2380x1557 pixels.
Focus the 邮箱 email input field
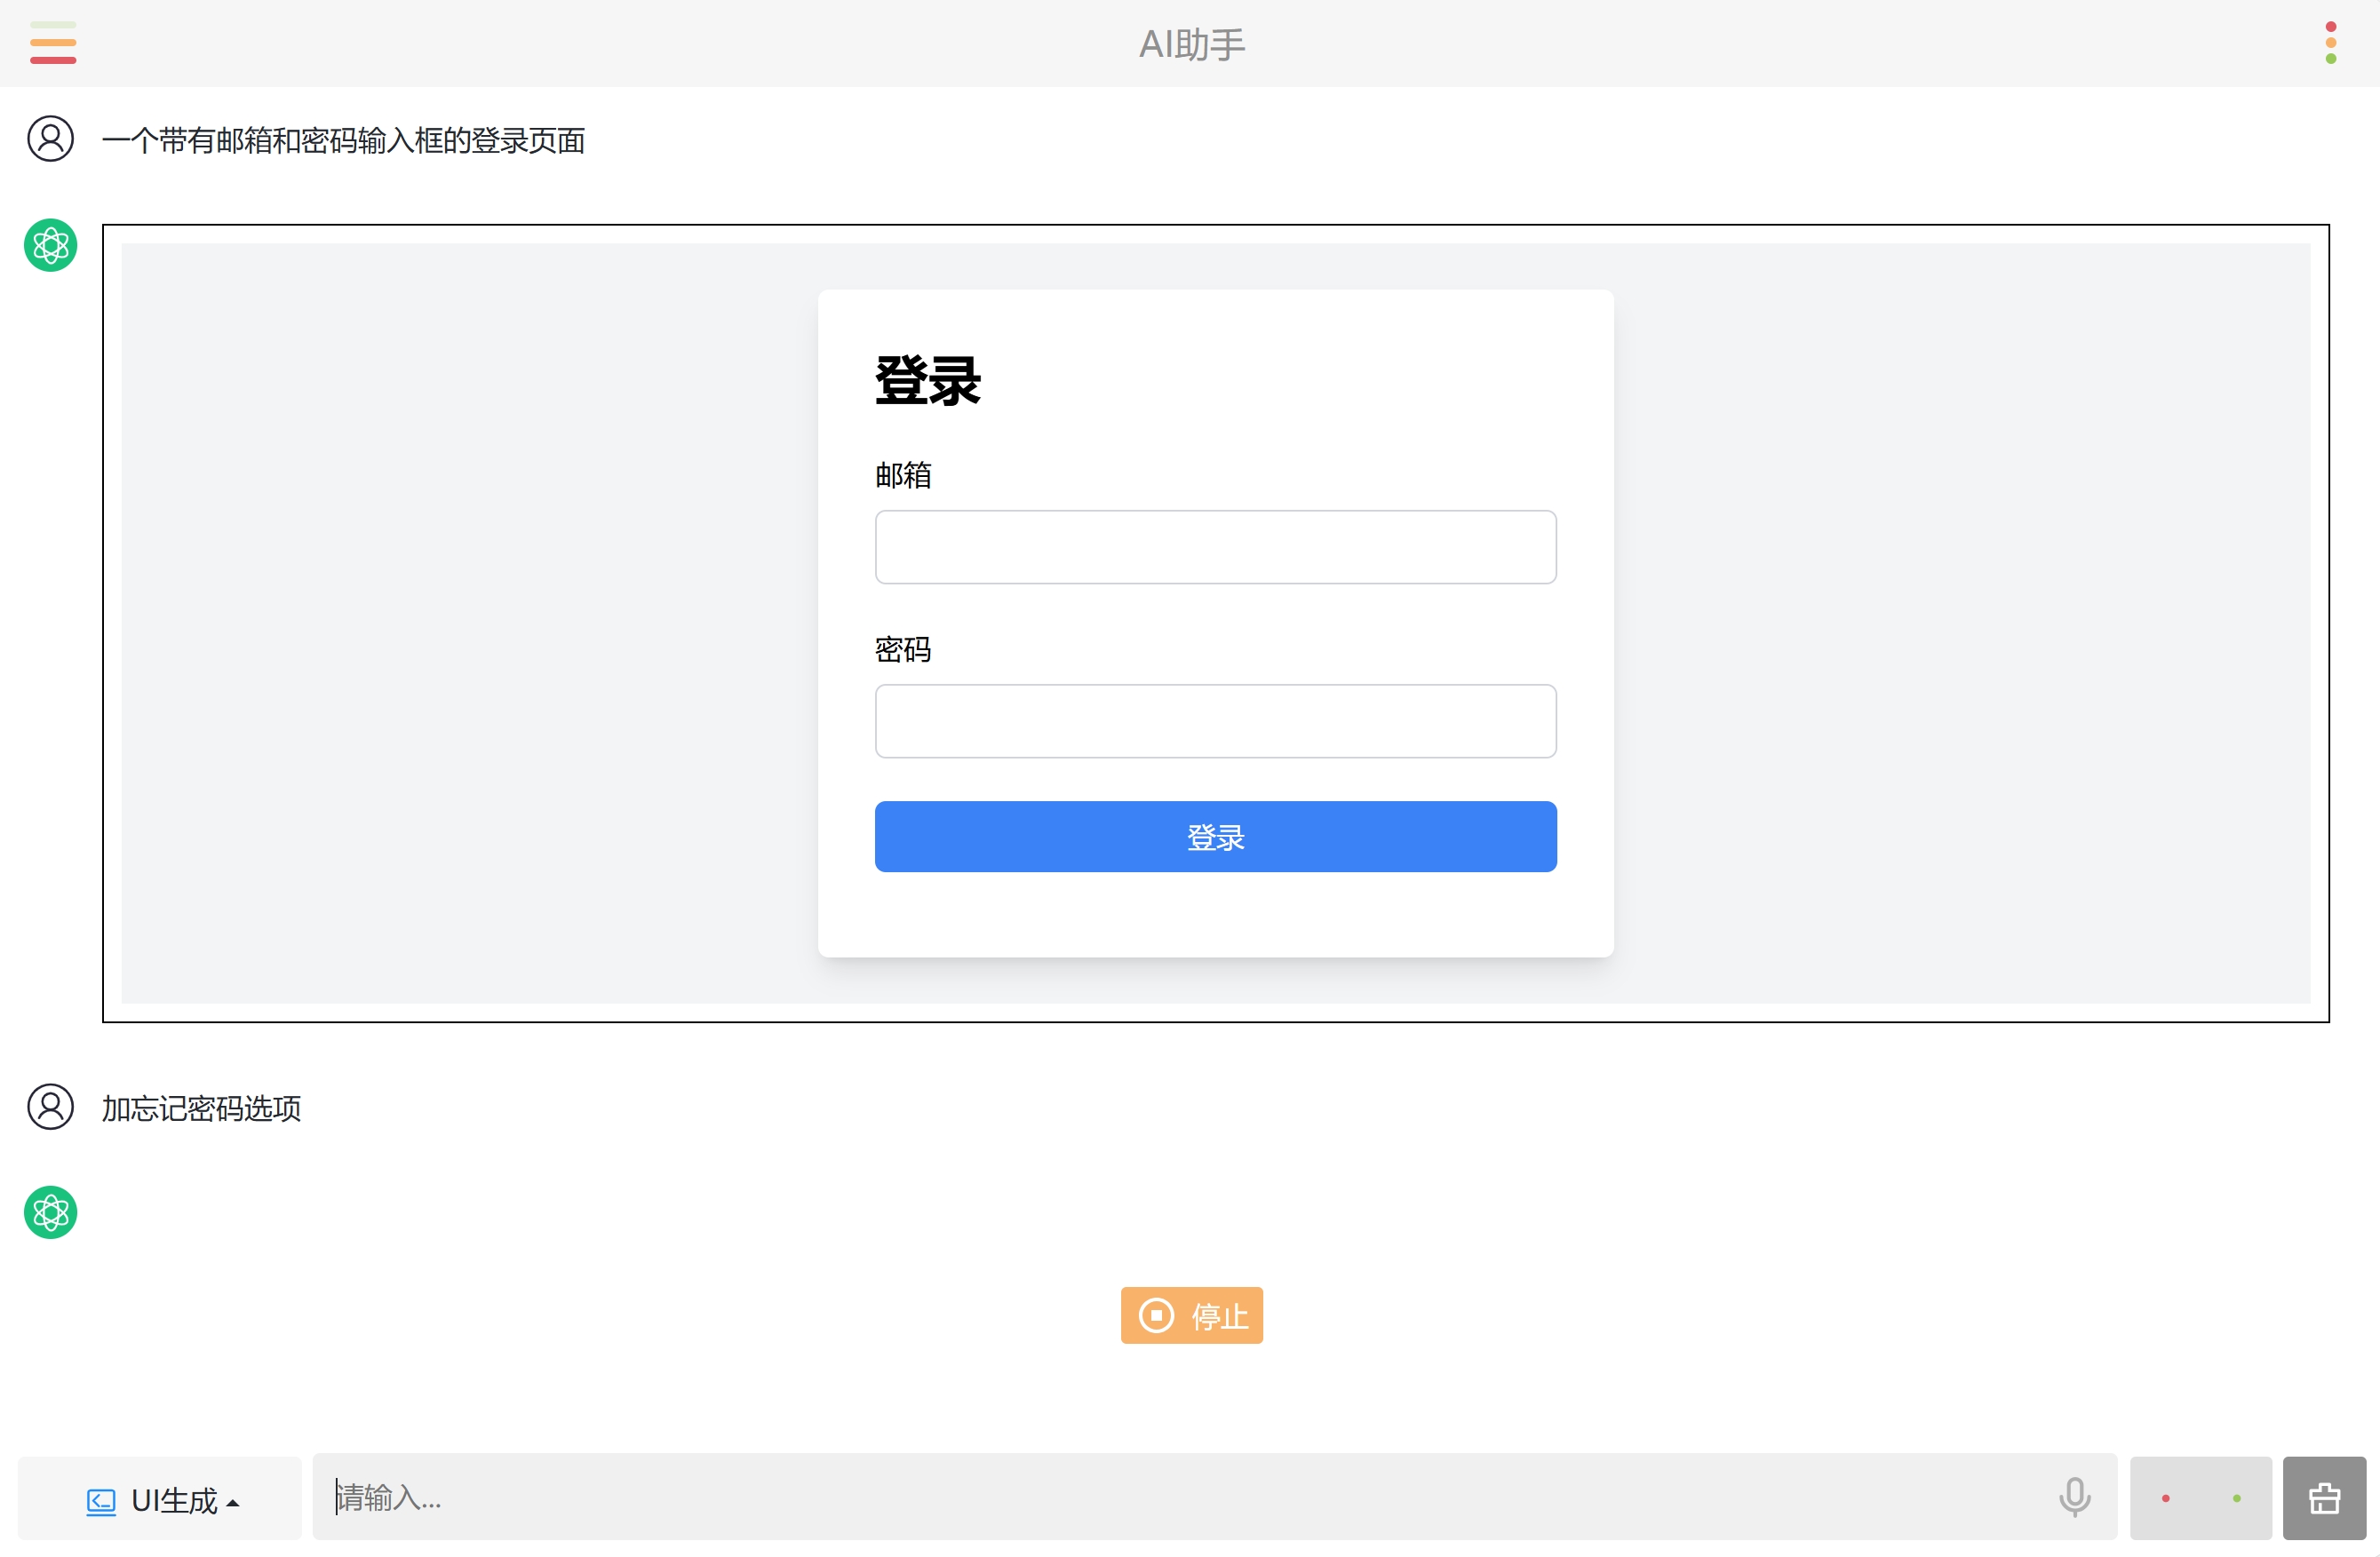point(1214,547)
